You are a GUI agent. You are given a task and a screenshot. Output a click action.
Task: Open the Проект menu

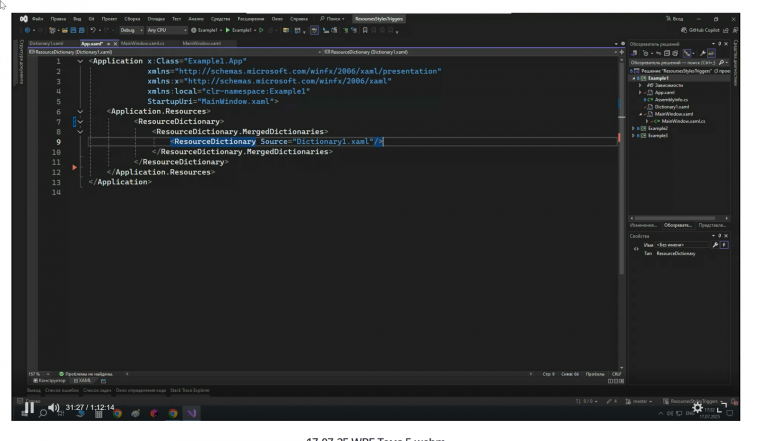pyautogui.click(x=109, y=19)
